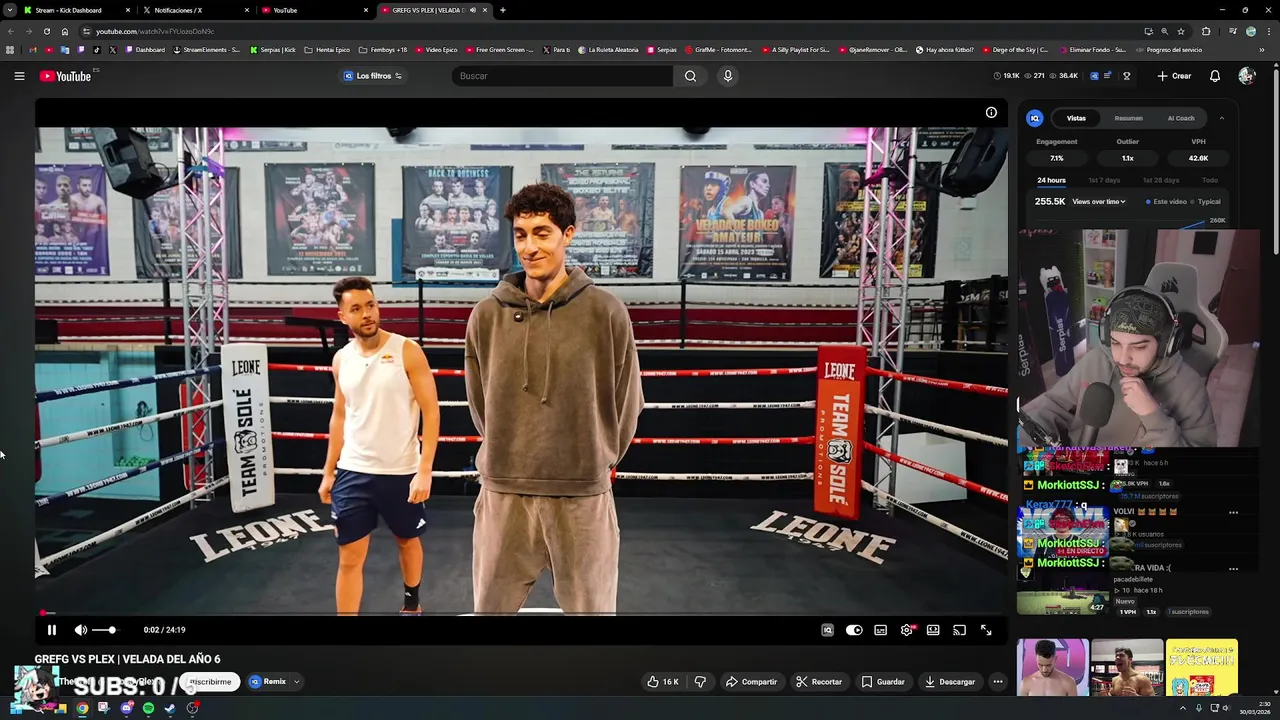Open Chrome from the taskbar

pyautogui.click(x=82, y=708)
